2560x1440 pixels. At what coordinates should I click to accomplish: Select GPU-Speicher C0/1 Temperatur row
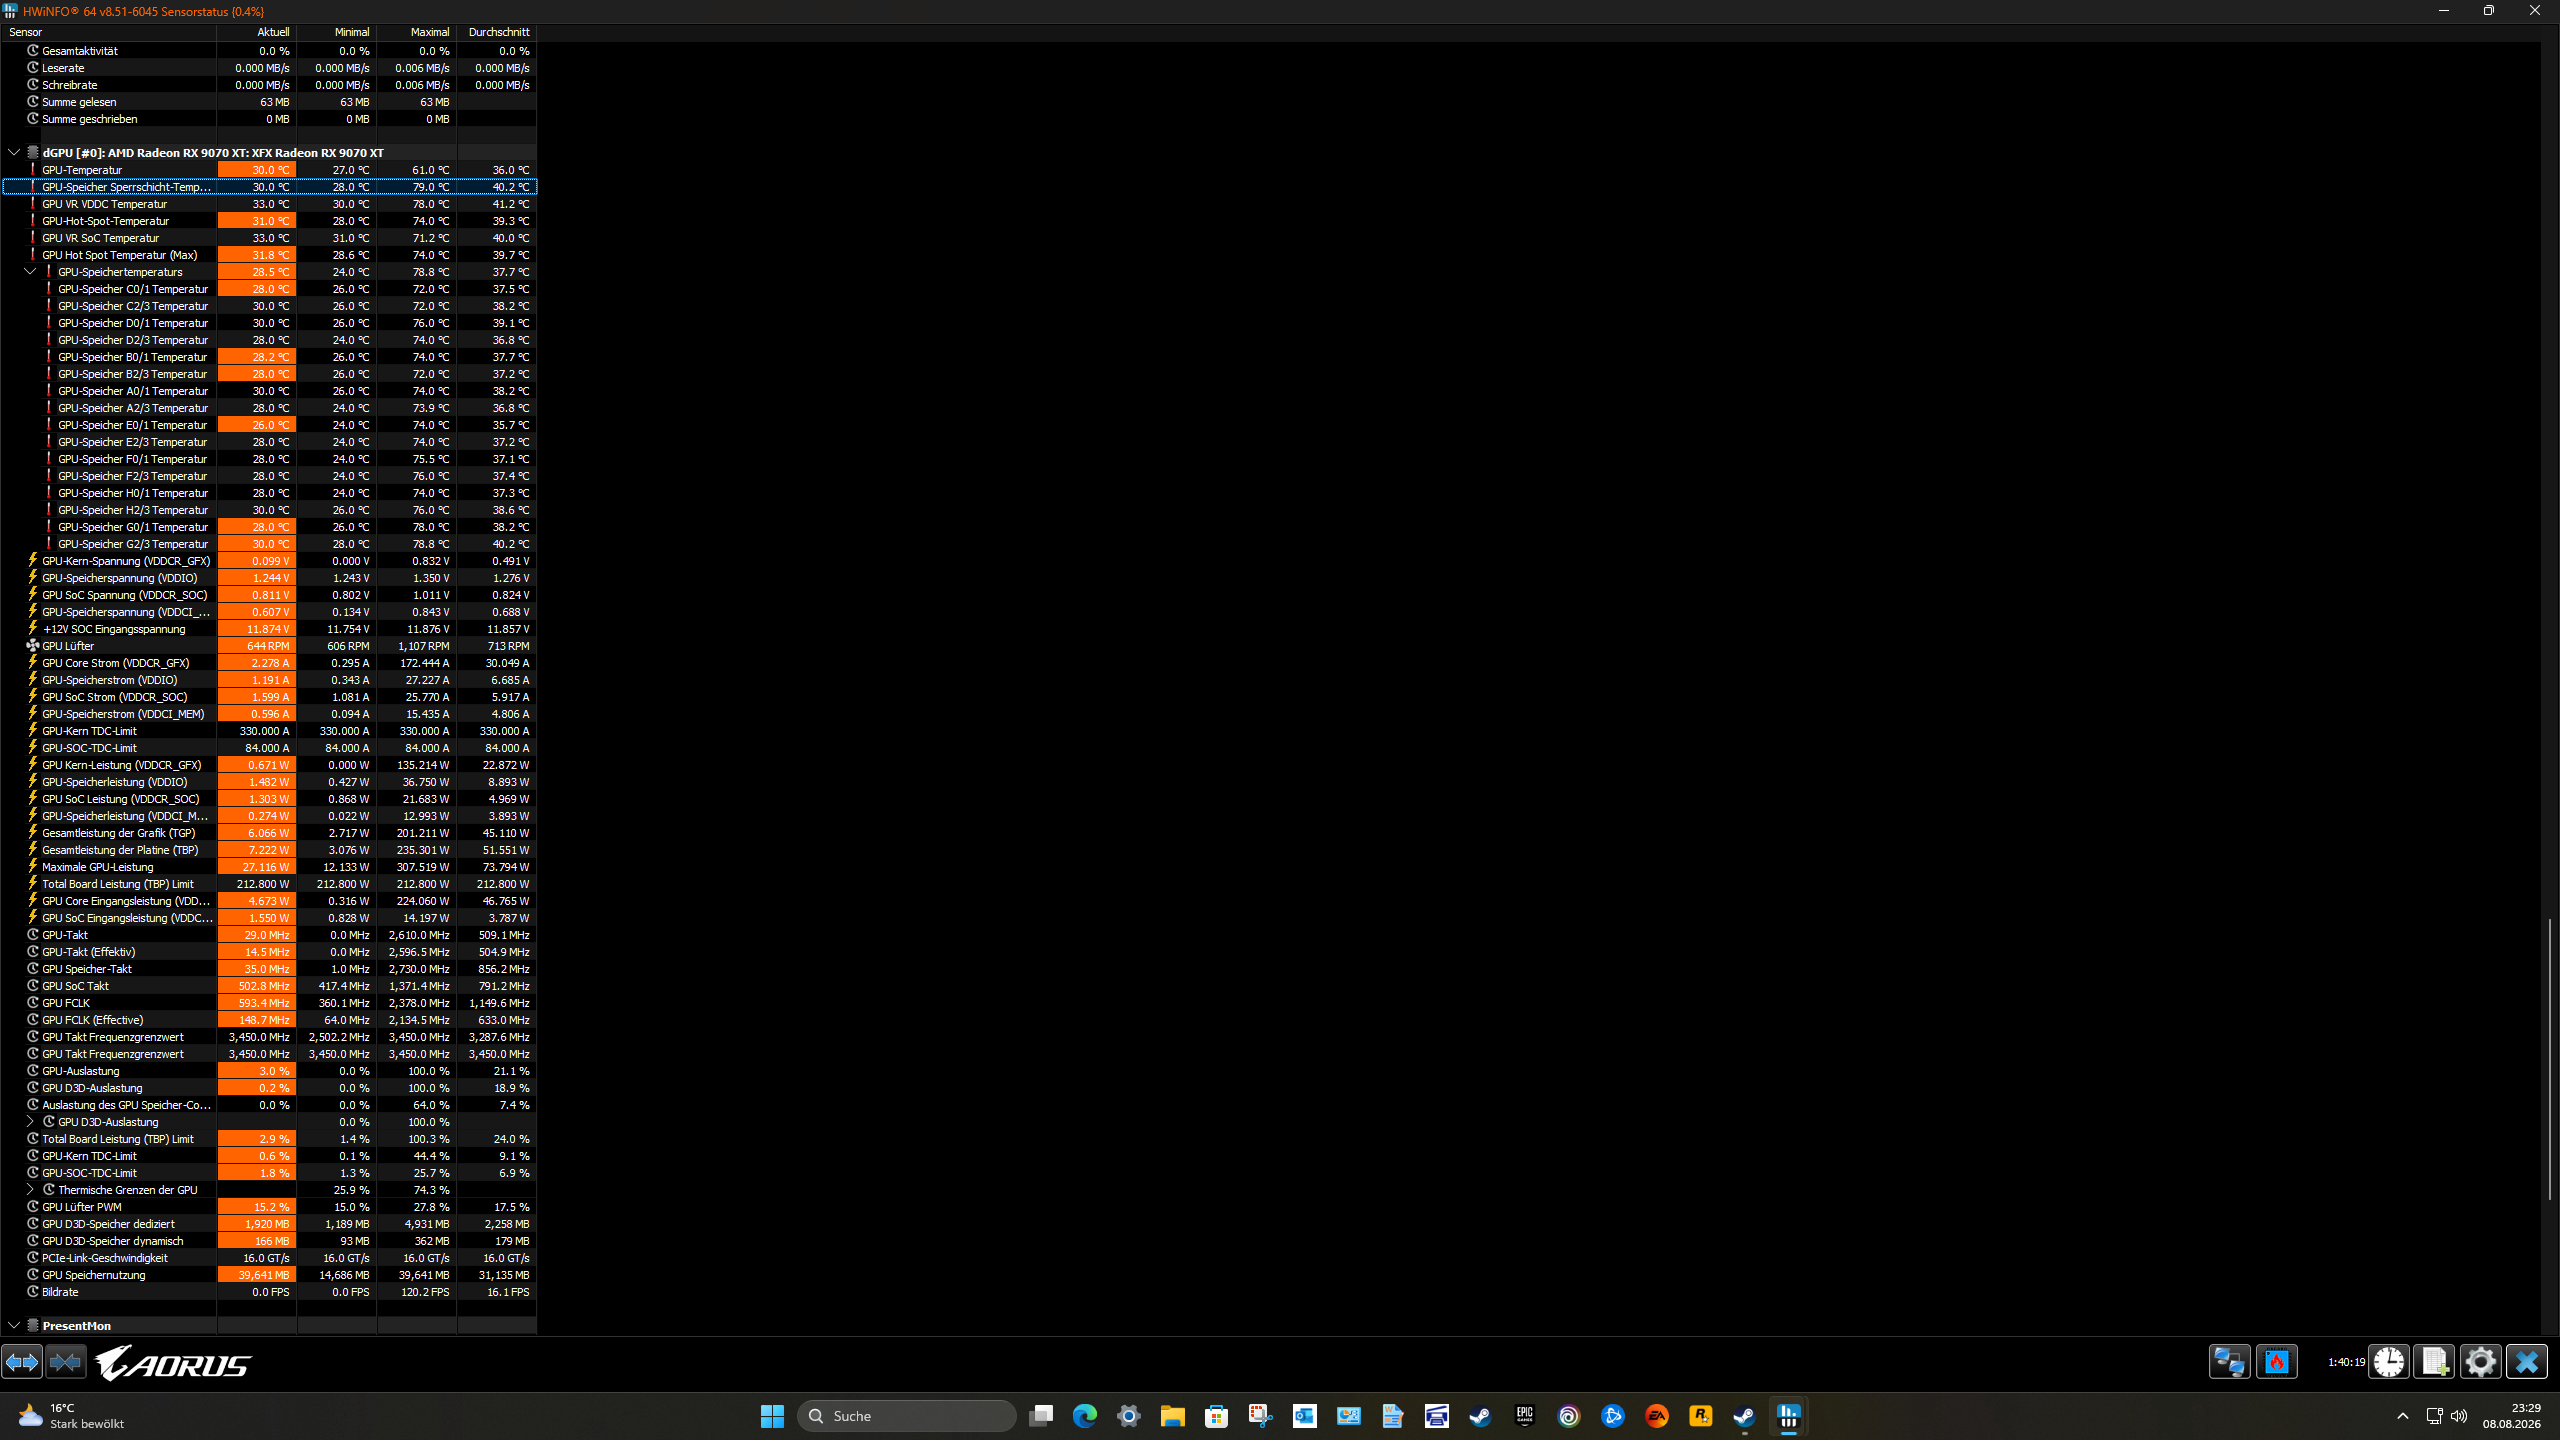pos(269,289)
